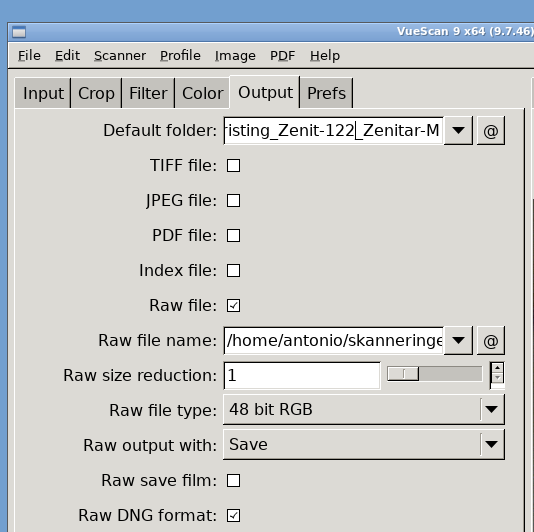Open the Edit menu
This screenshot has height=532, width=534.
[x=67, y=56]
